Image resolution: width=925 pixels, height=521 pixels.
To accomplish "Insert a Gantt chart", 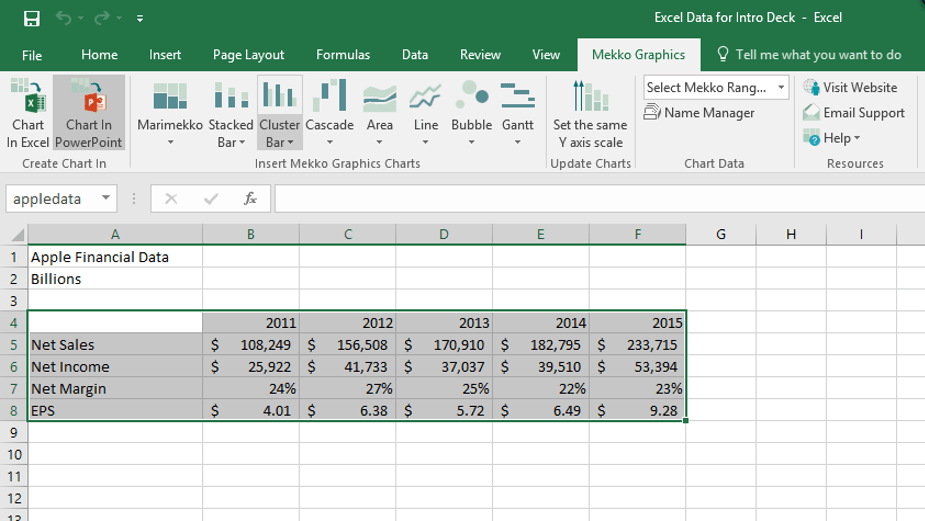I will 517,112.
